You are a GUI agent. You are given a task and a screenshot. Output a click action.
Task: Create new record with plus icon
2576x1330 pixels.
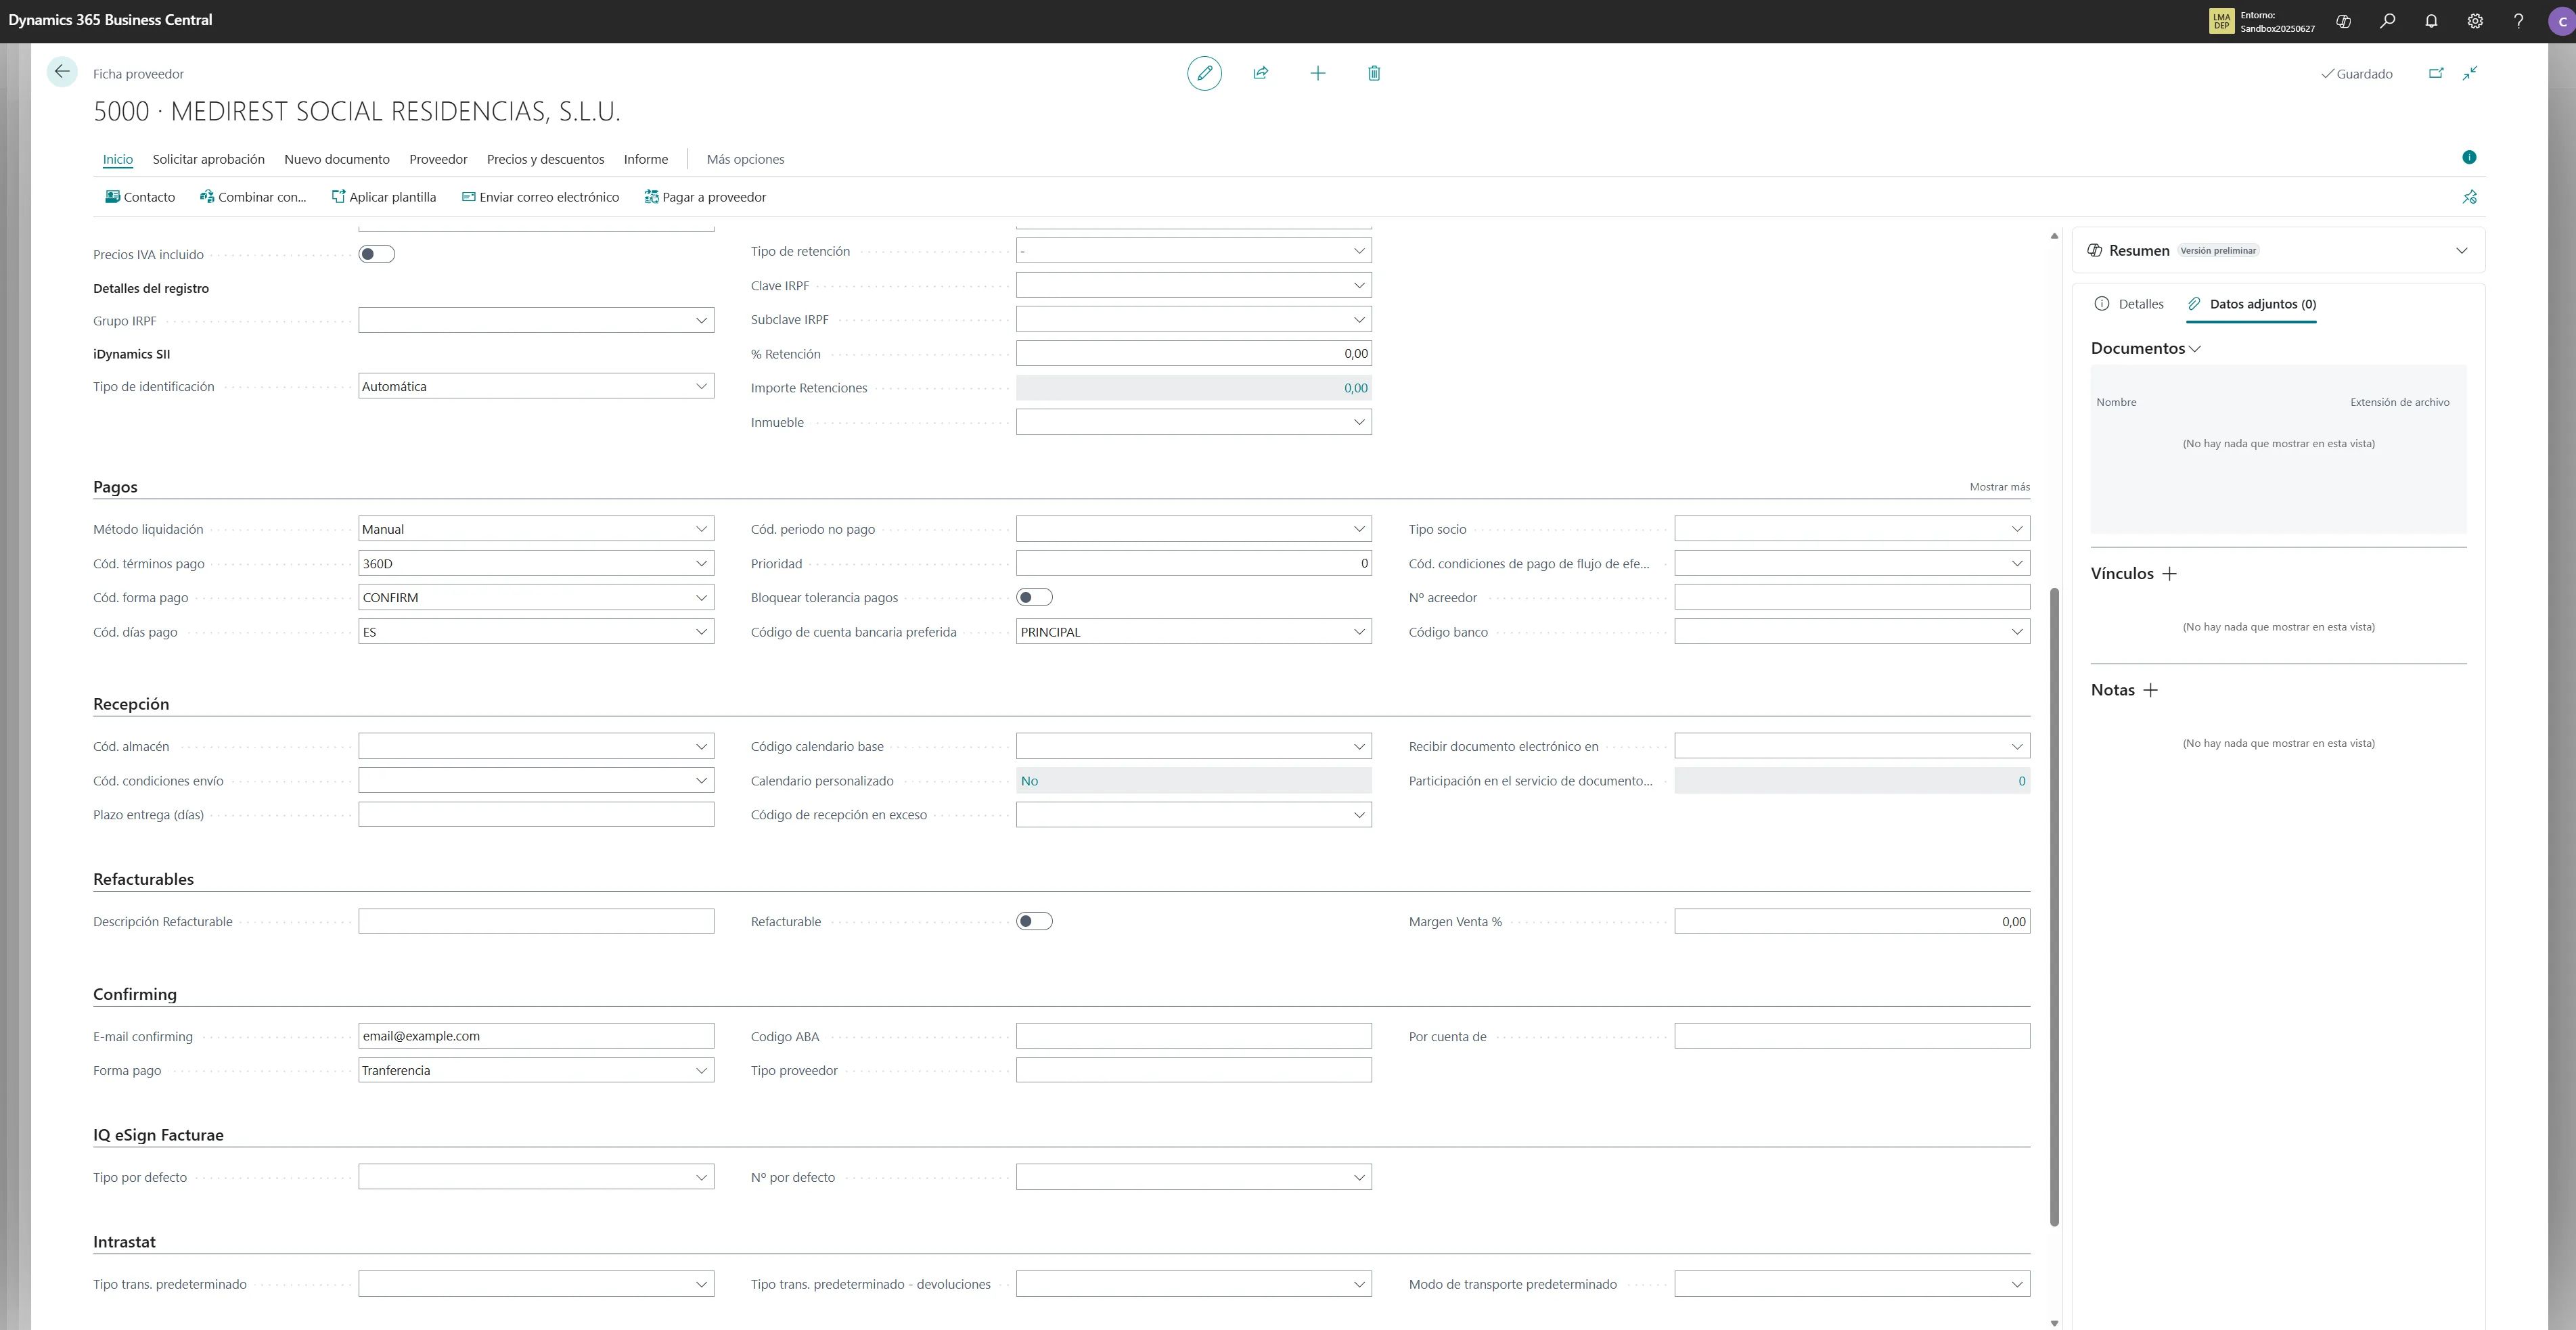click(1318, 73)
